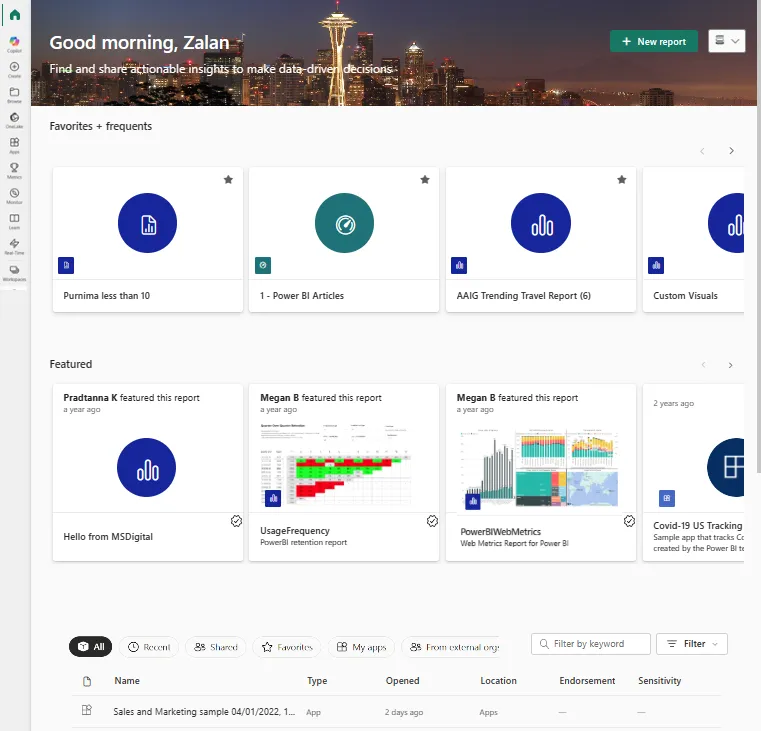Open PowerBIWebMetrics featured report title
The width and height of the screenshot is (761, 731).
click(500, 532)
